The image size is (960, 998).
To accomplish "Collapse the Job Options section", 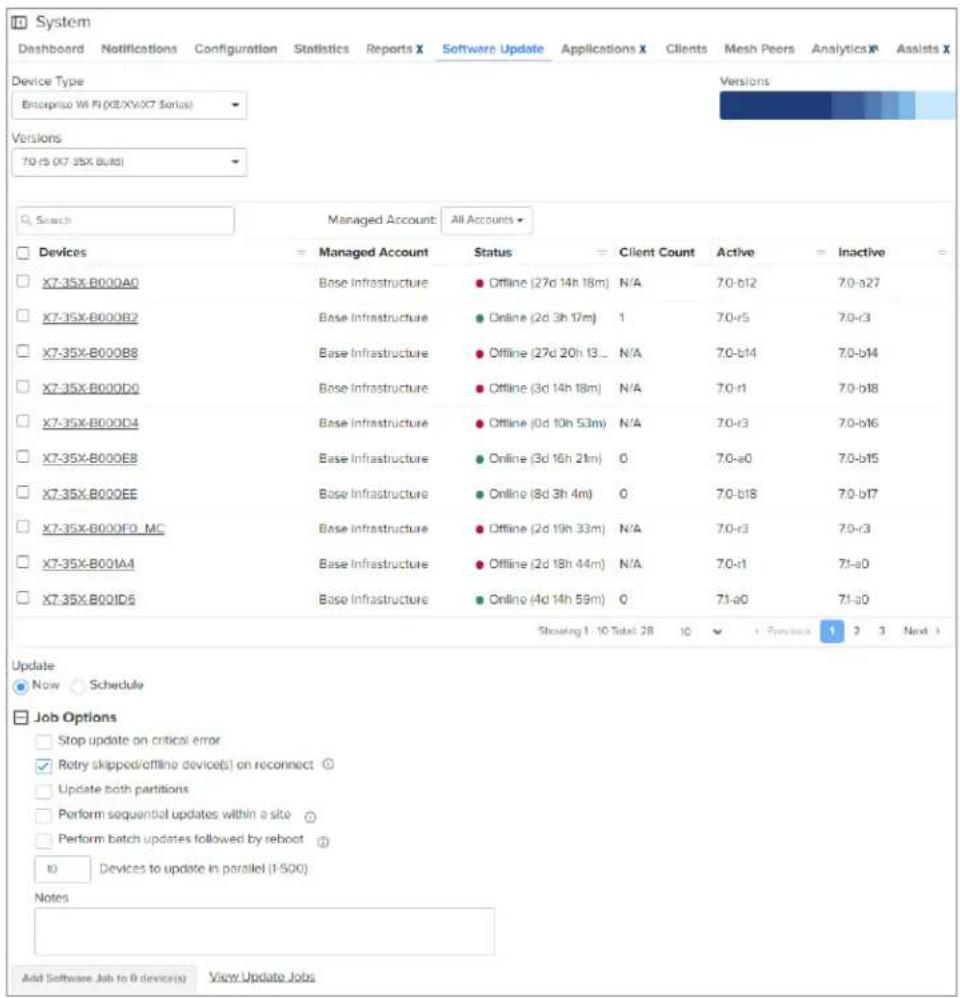I will [x=21, y=717].
